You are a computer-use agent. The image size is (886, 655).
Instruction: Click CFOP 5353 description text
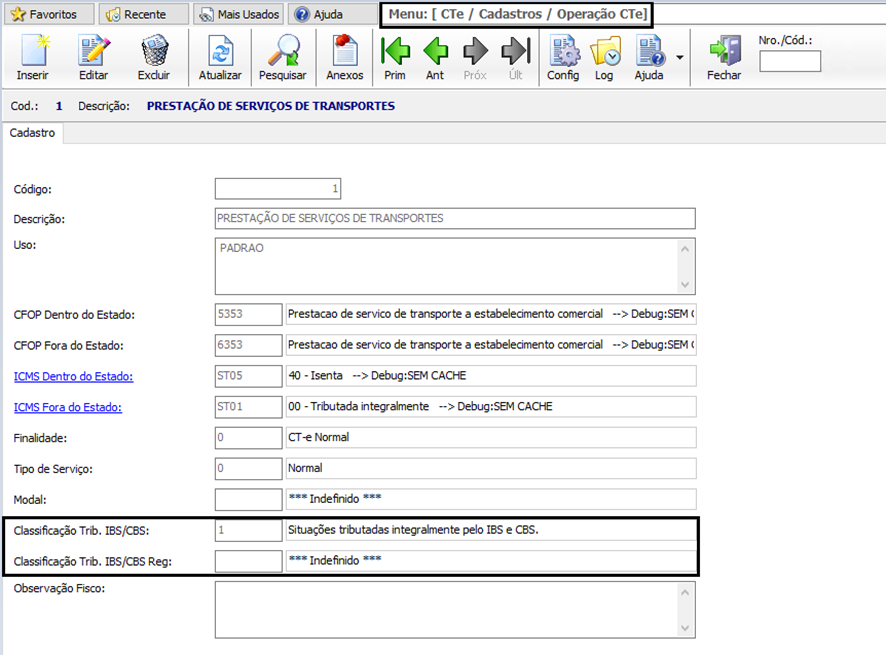click(x=490, y=314)
